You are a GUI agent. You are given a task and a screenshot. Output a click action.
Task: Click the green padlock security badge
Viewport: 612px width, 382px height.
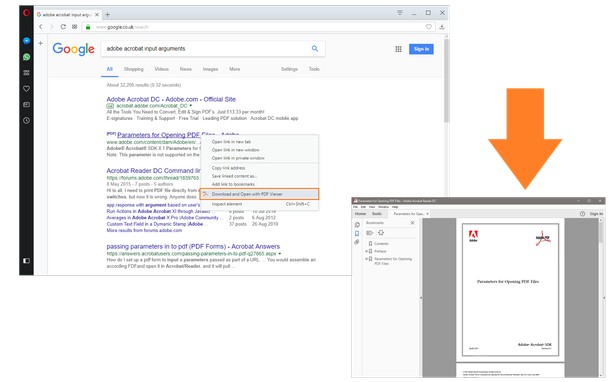tap(88, 27)
